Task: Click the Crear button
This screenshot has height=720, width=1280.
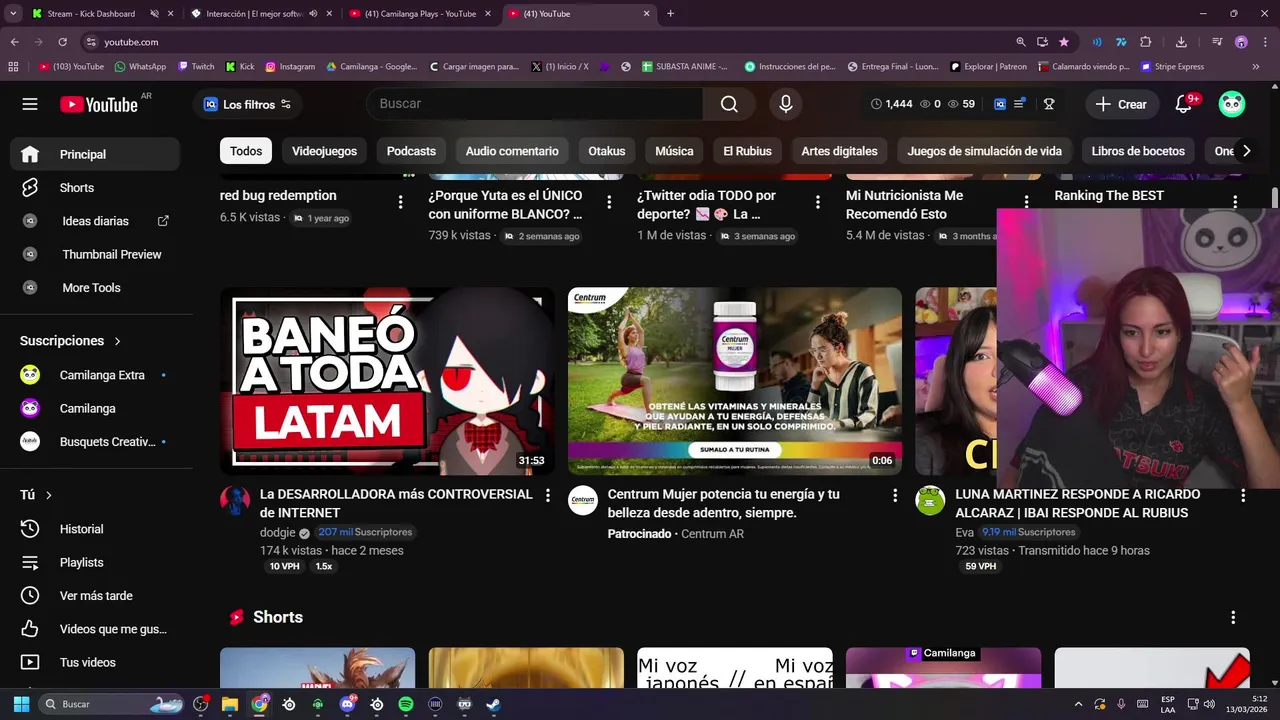Action: (x=1121, y=104)
